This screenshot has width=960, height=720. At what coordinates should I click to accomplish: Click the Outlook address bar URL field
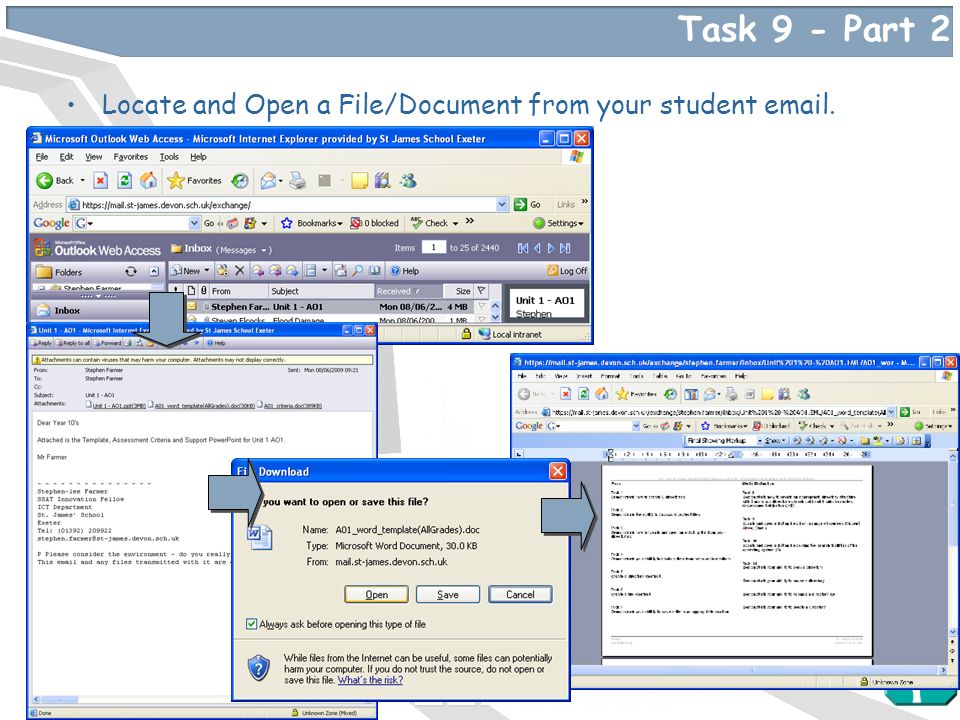(x=288, y=204)
